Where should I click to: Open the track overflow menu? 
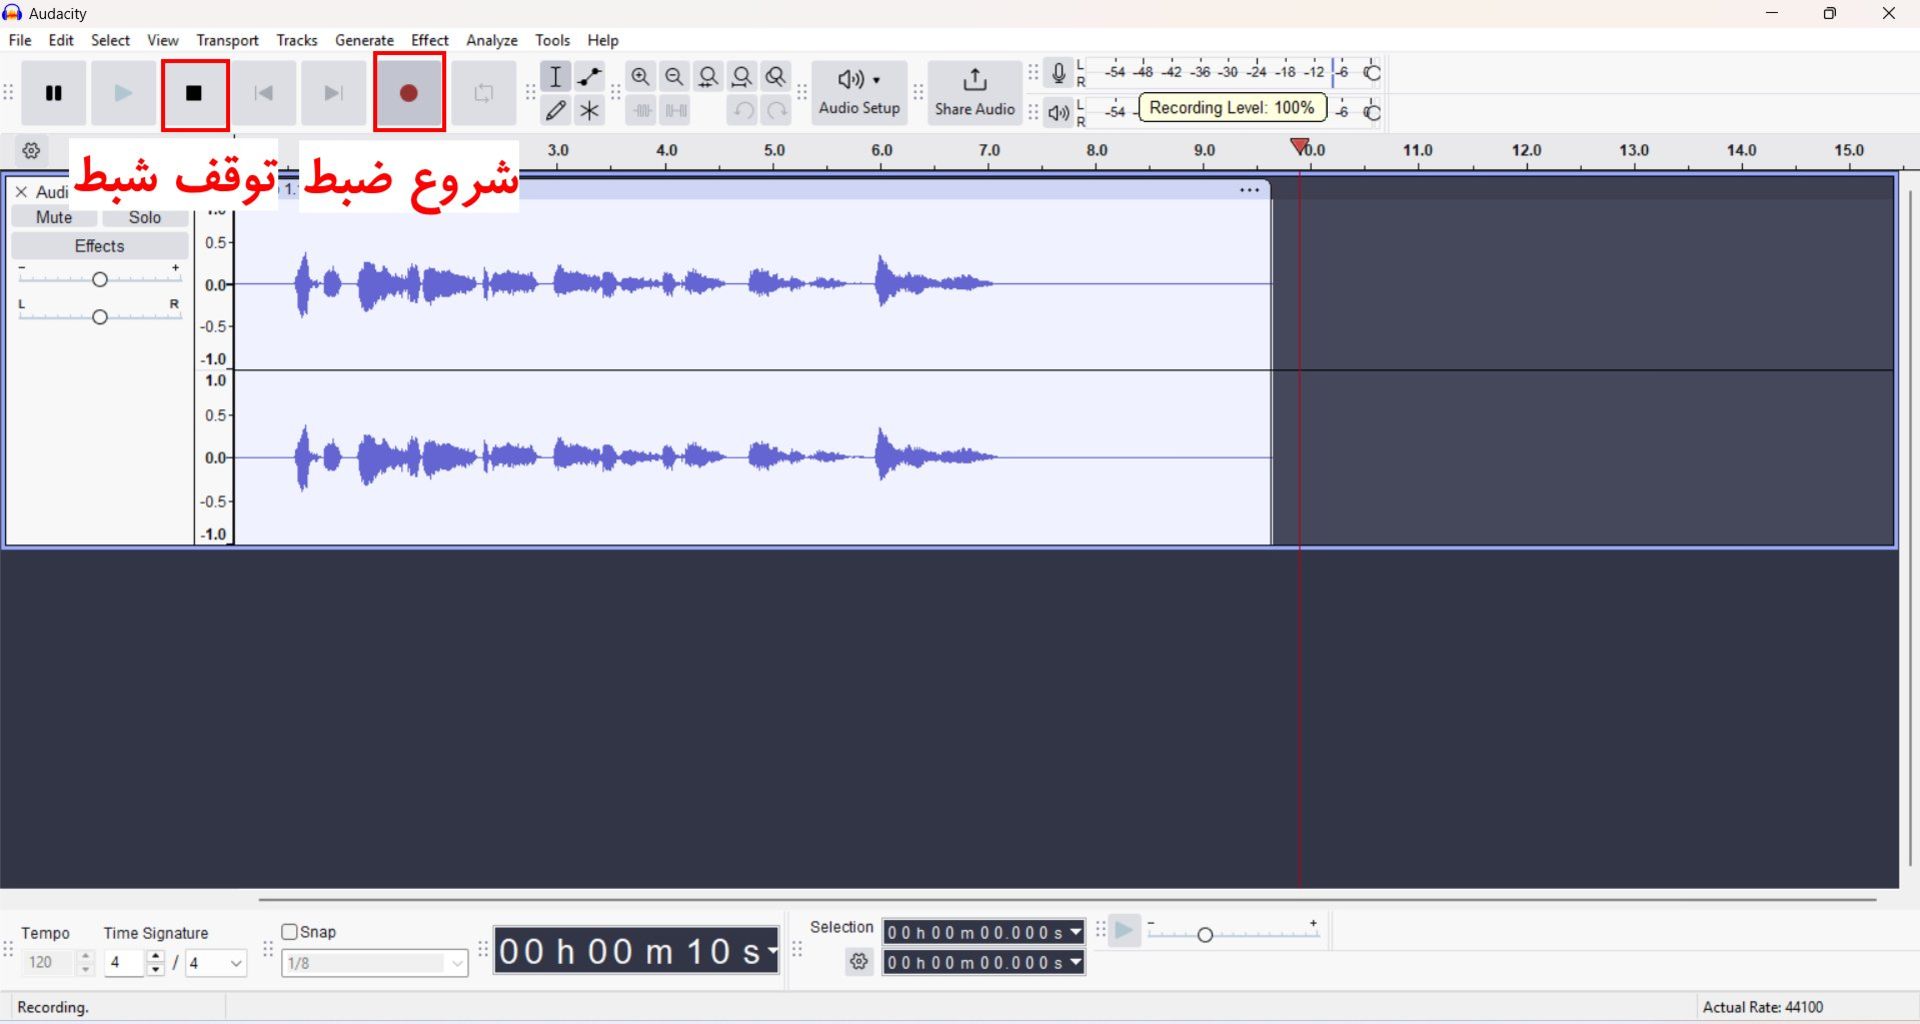[x=1248, y=190]
